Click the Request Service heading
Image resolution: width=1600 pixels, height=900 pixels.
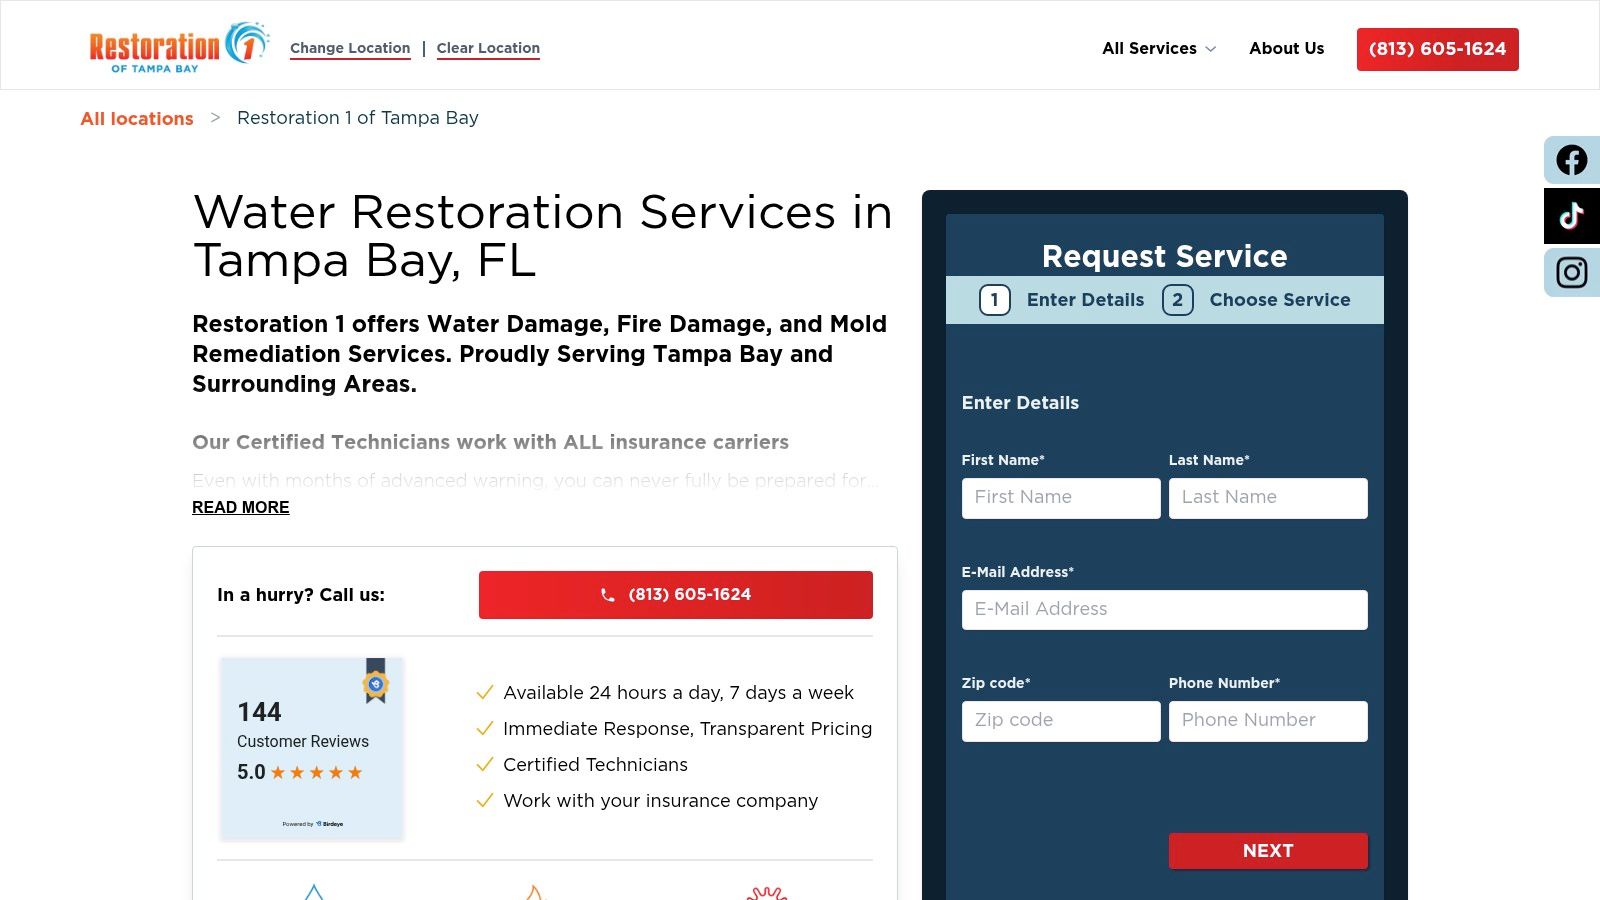[1165, 256]
